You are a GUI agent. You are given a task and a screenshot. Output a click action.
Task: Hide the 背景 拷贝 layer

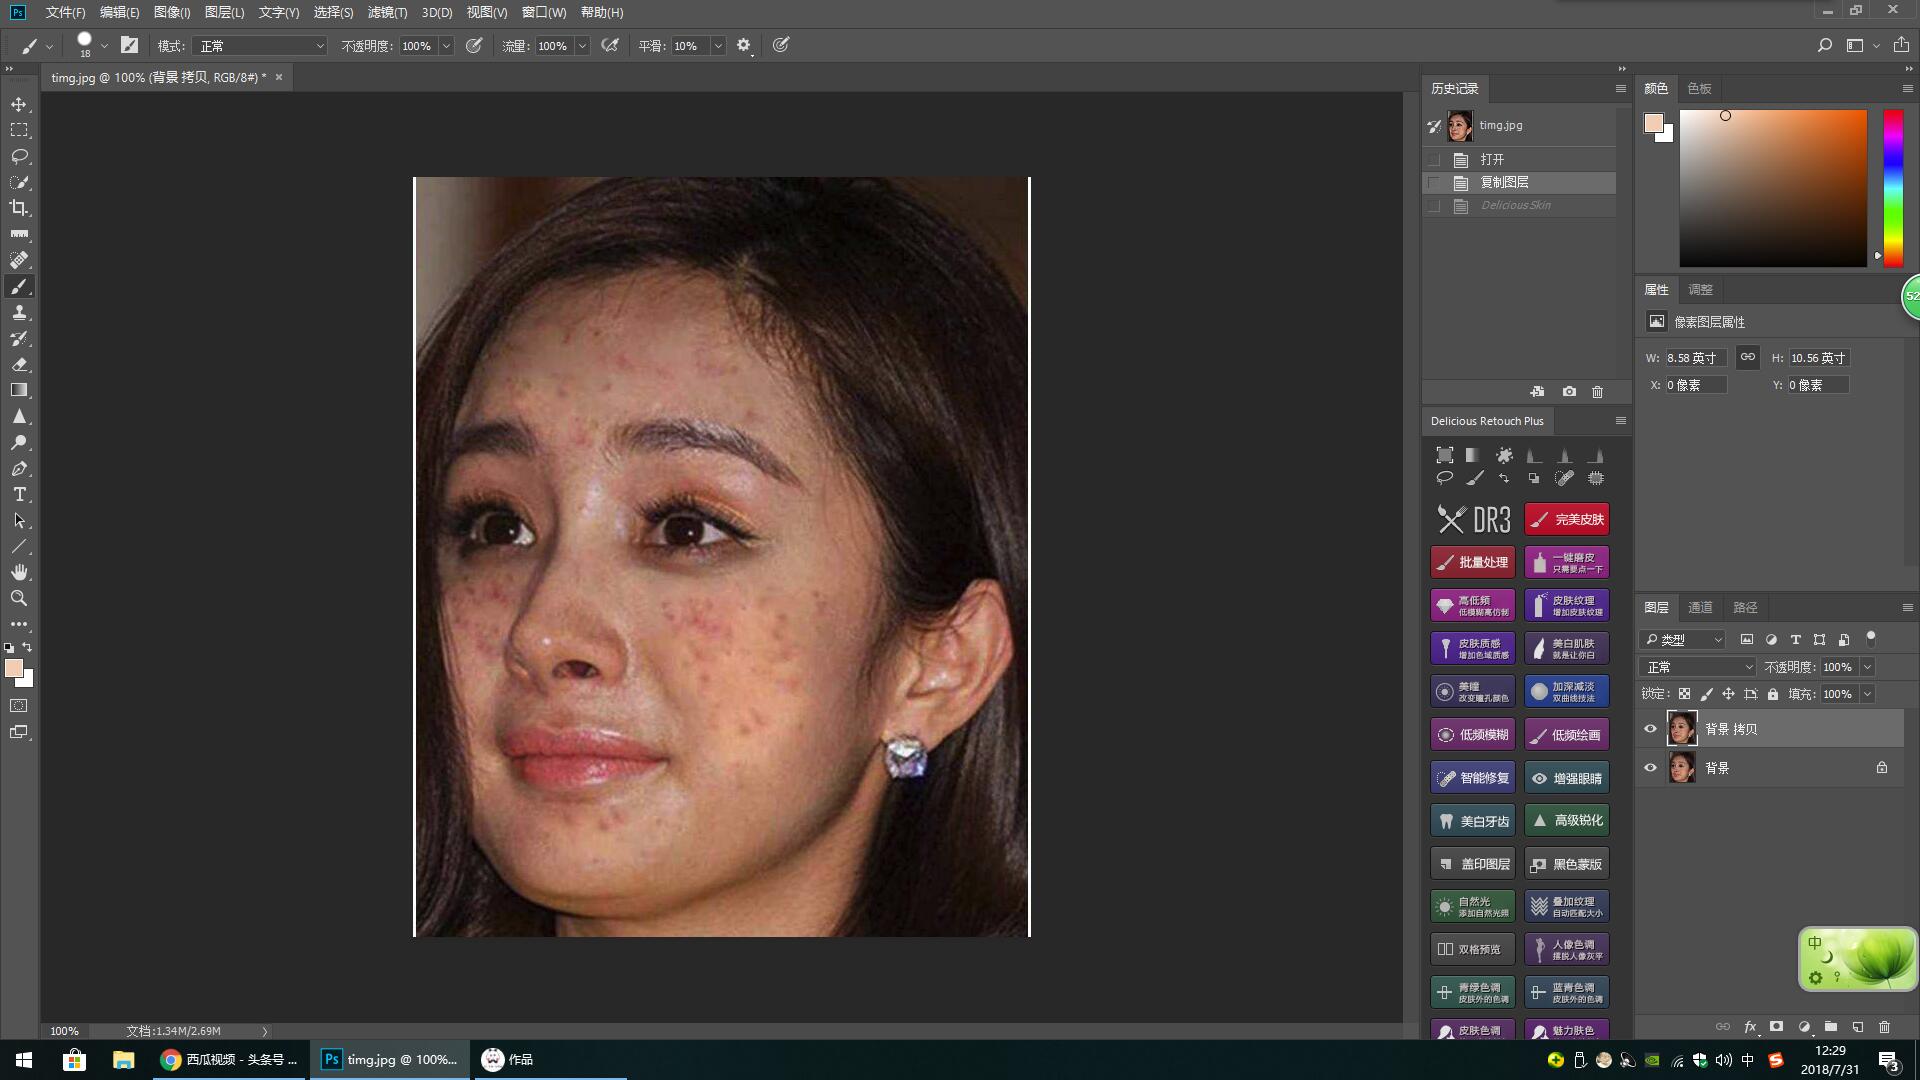(x=1651, y=729)
